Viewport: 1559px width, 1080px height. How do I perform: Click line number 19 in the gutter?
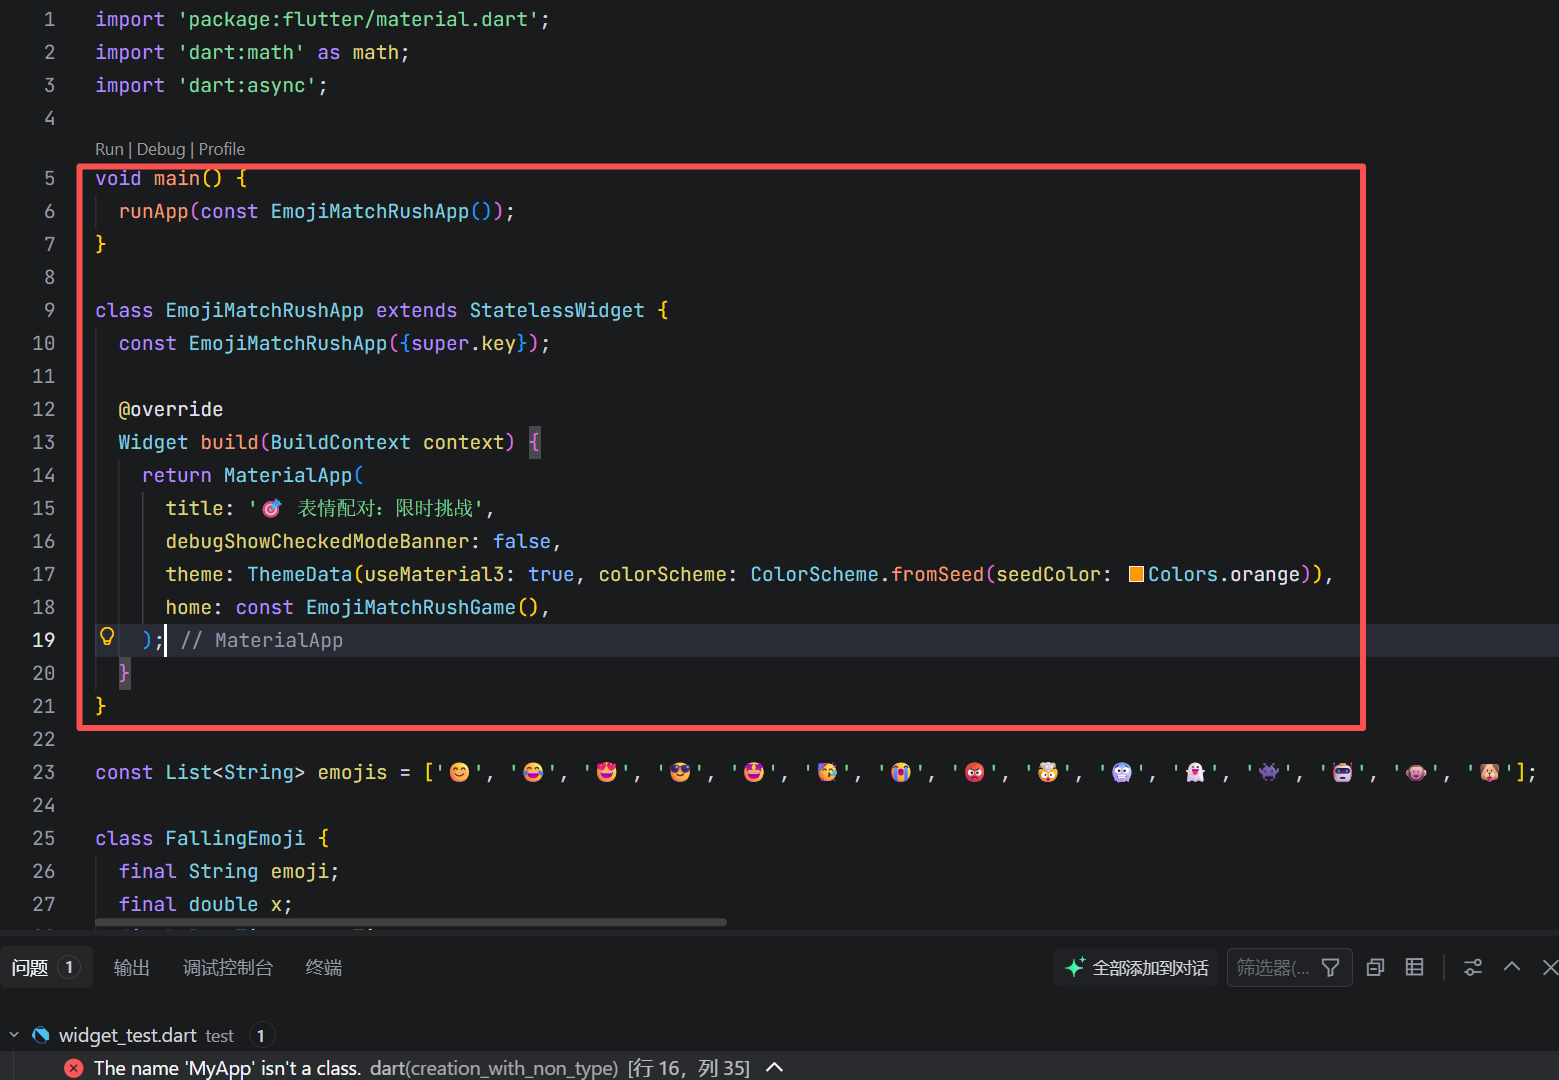(x=44, y=640)
